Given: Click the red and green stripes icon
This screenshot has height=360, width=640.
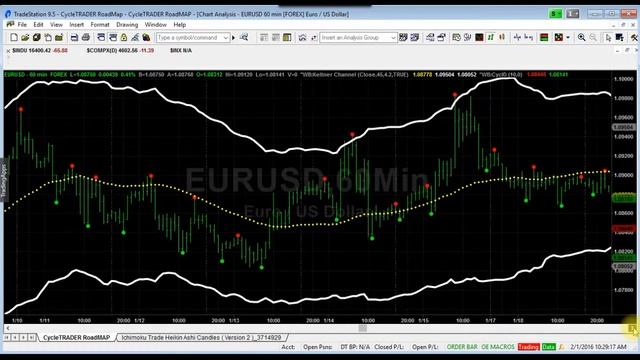Looking at the screenshot, I should [544, 38].
